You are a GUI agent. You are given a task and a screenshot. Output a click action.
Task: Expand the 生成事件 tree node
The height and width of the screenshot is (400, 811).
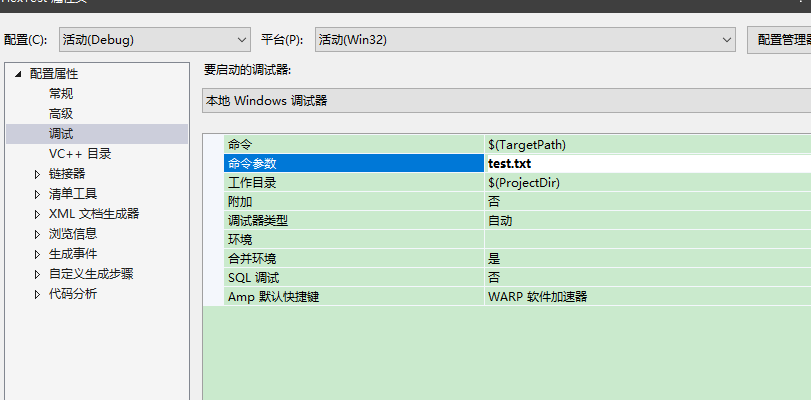coord(37,254)
